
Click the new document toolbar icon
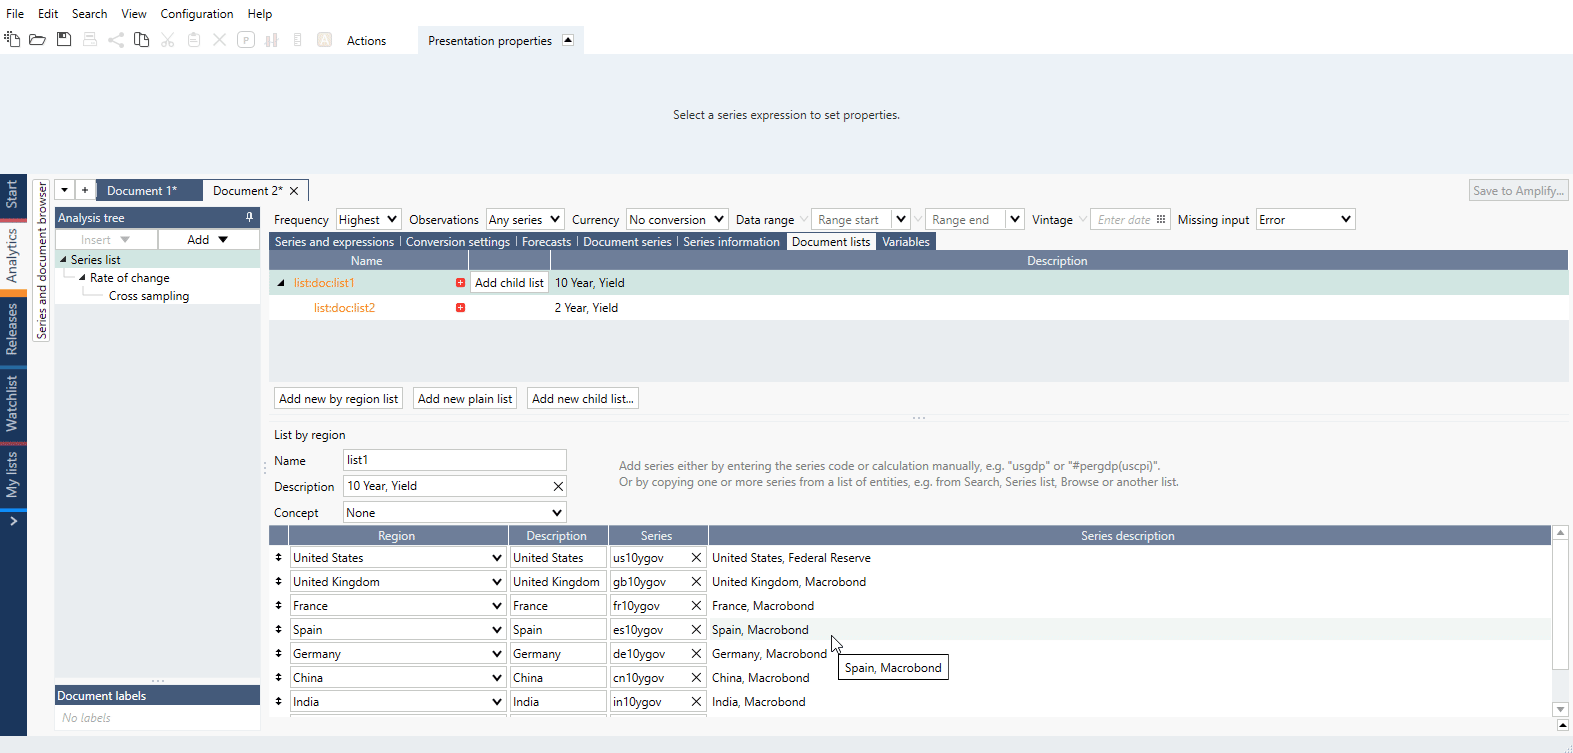[12, 40]
